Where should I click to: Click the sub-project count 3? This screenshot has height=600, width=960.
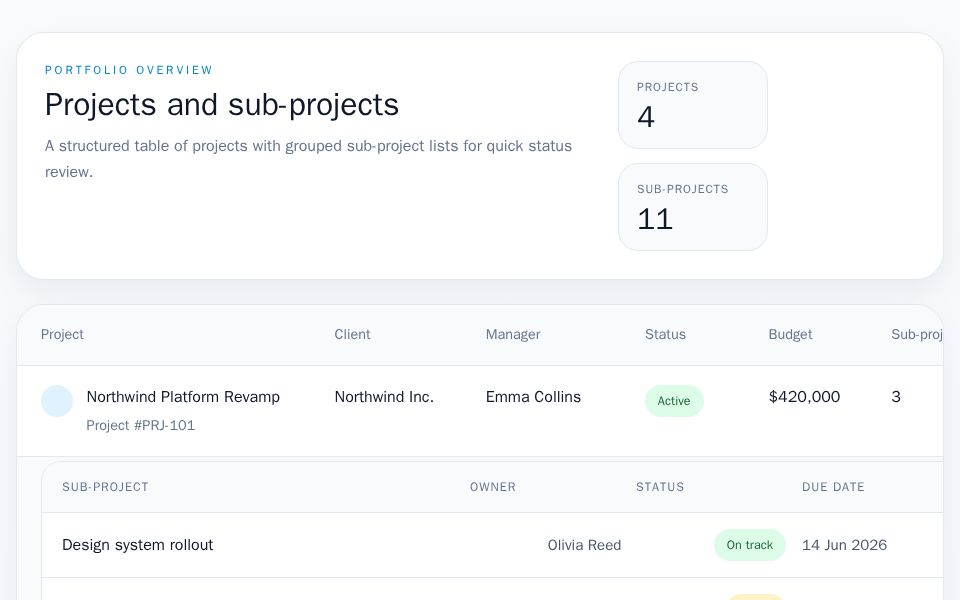[896, 397]
